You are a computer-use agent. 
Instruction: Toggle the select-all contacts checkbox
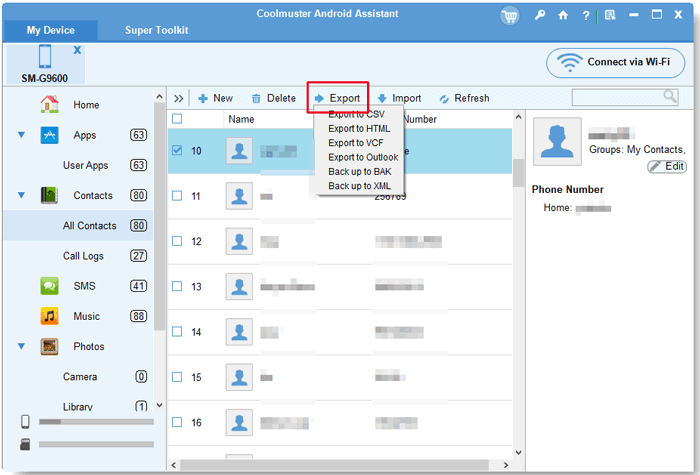(177, 119)
